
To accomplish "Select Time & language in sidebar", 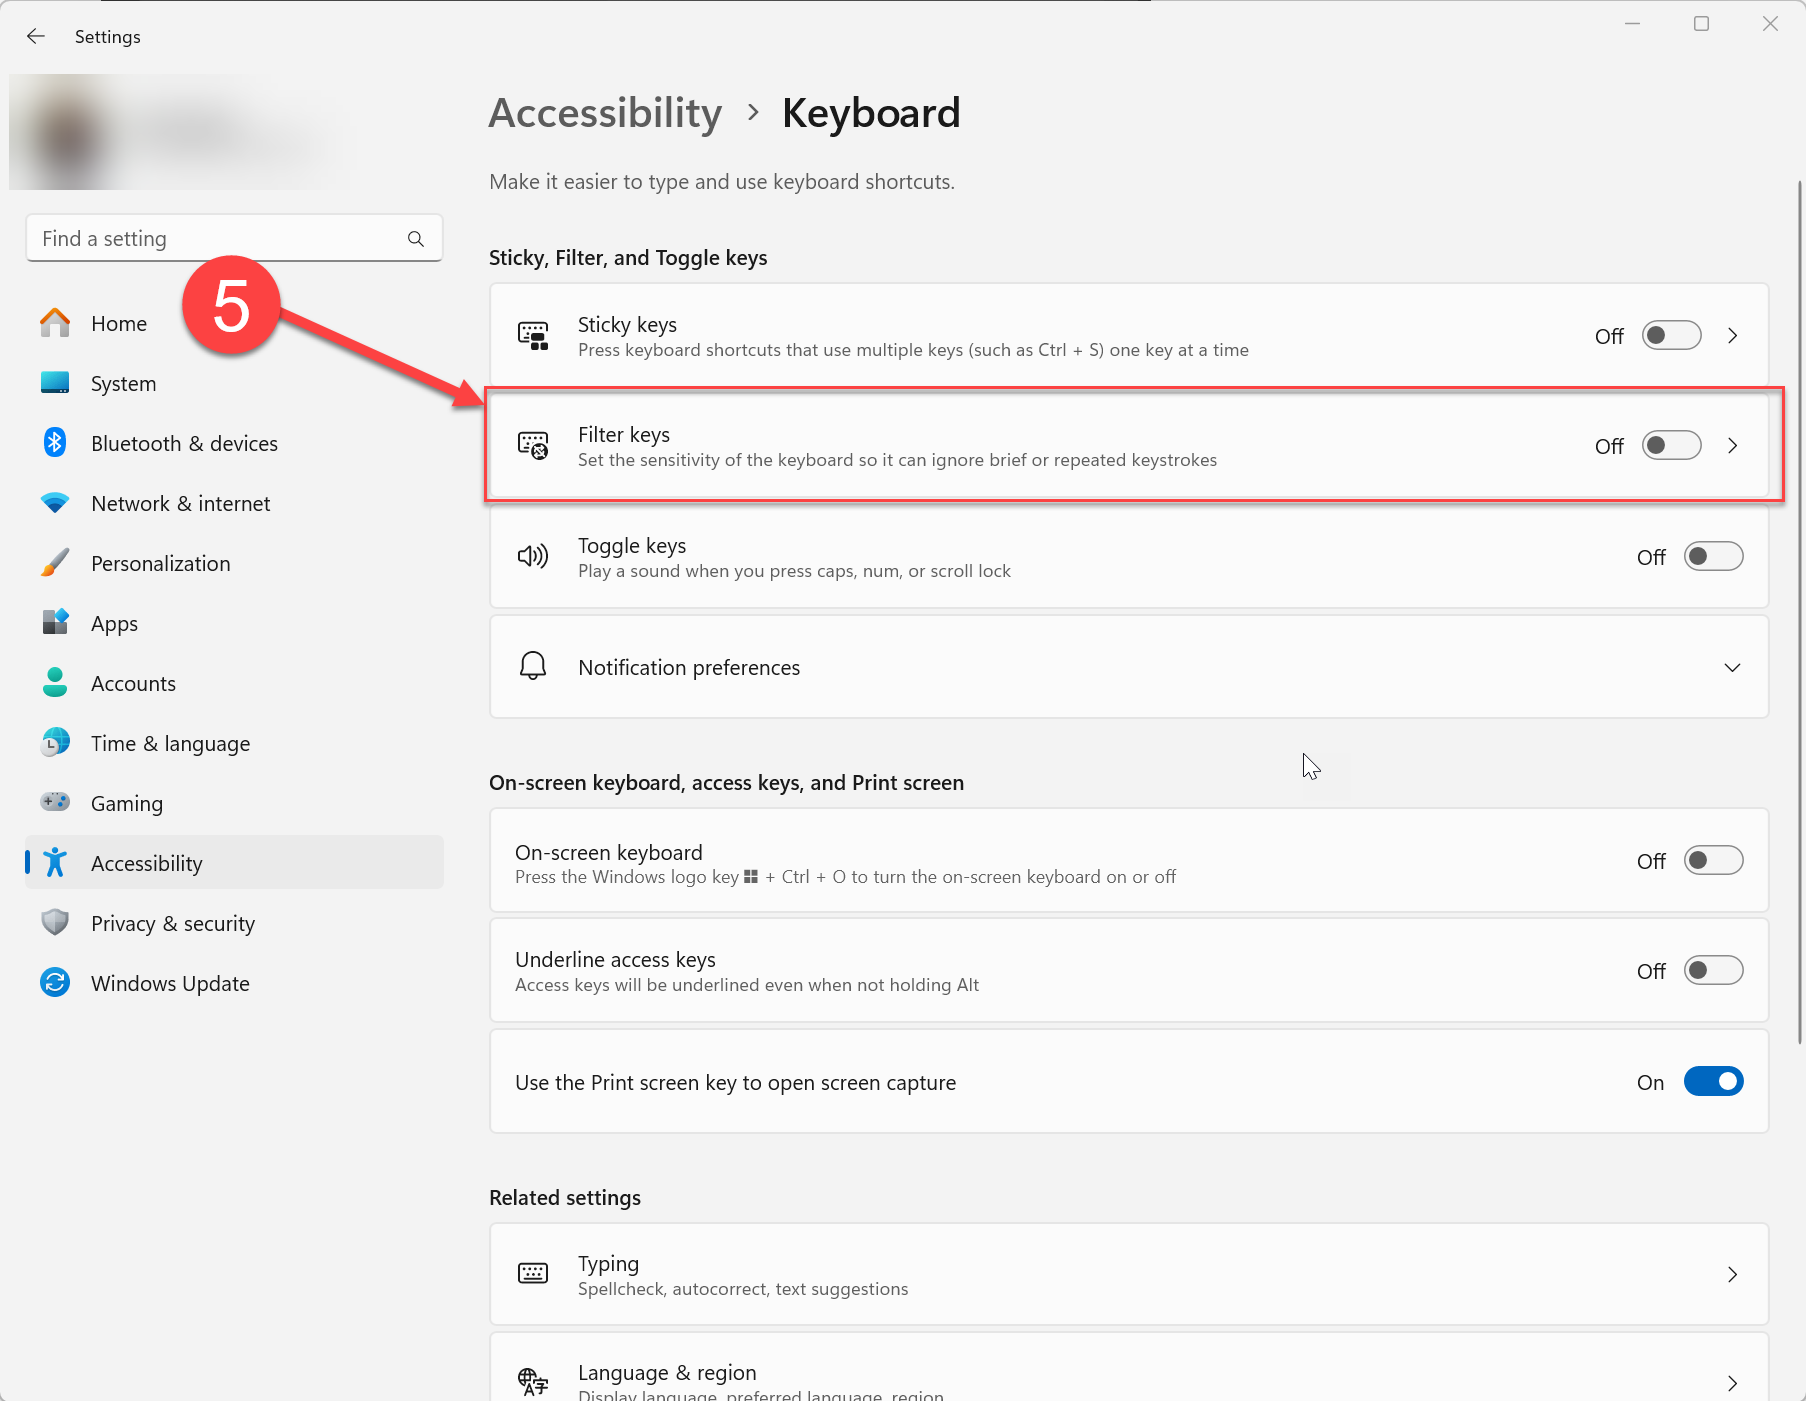I will click(x=170, y=743).
